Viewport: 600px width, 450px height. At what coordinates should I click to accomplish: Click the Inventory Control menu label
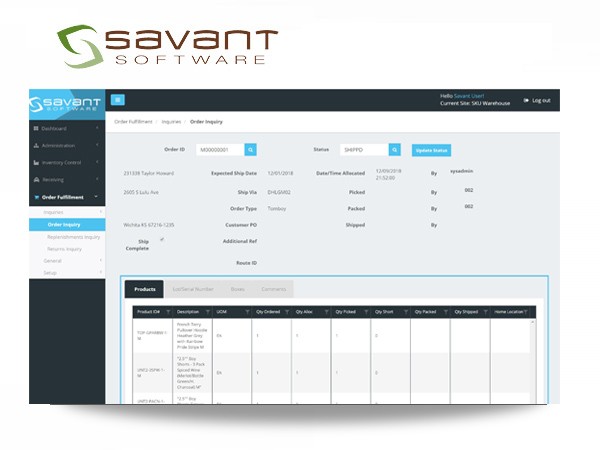62,163
